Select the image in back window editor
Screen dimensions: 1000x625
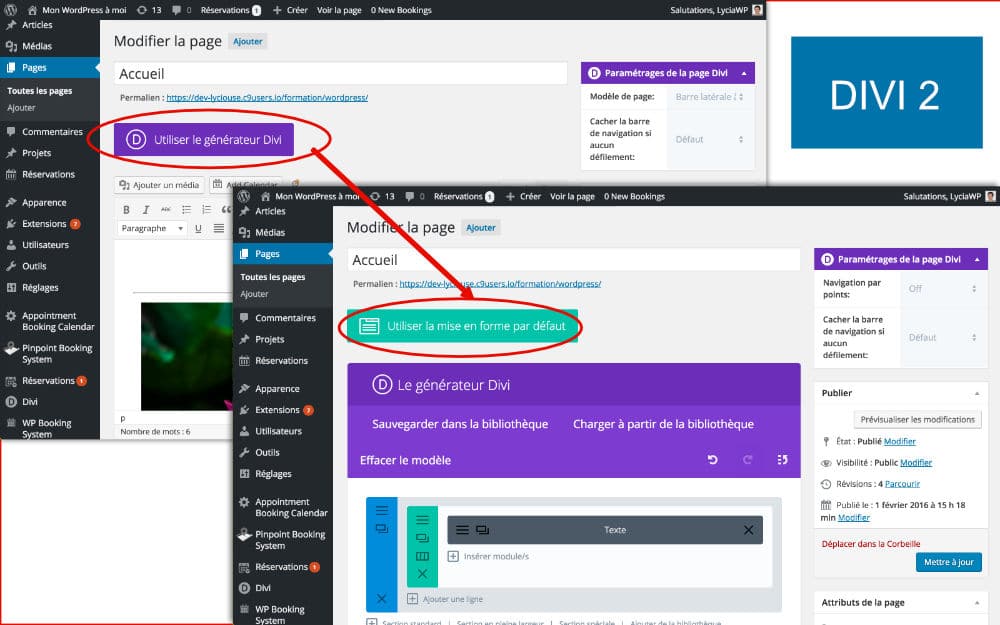(x=186, y=357)
